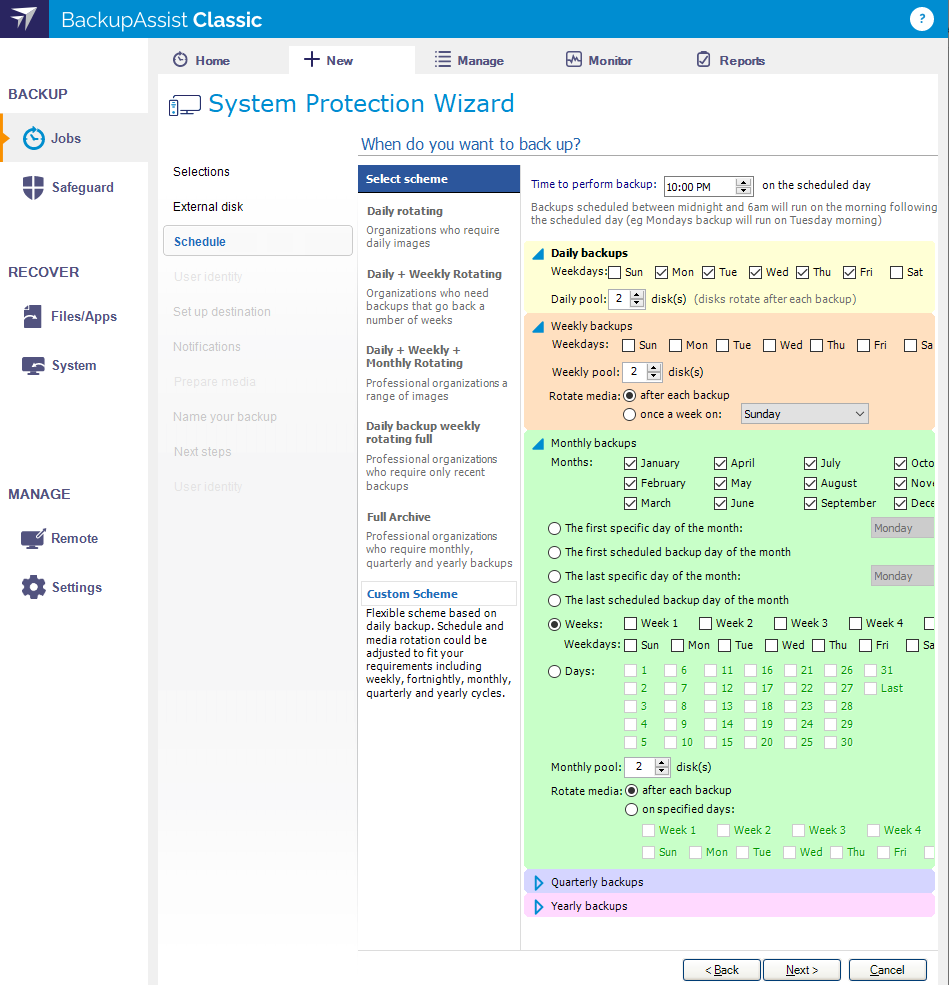Select the External disk wizard step

tap(208, 207)
